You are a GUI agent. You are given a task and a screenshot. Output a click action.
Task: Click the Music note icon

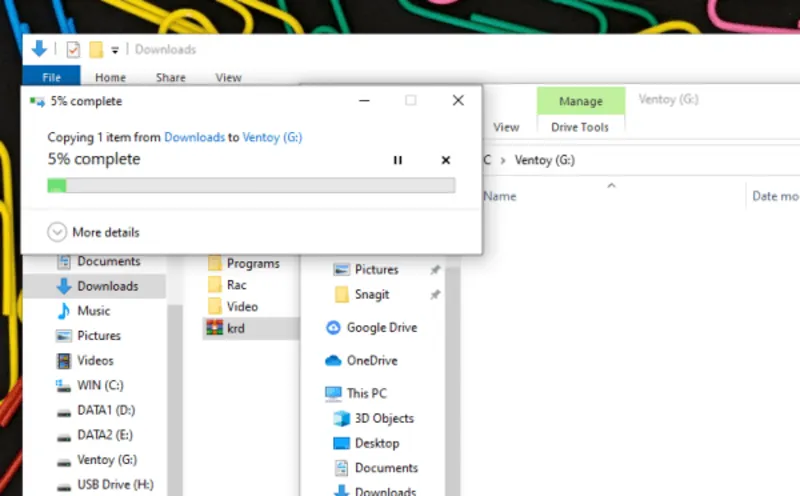pos(64,311)
